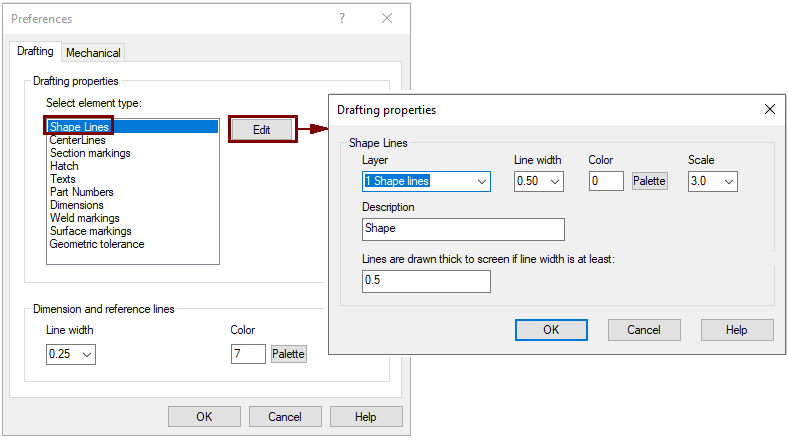Screen dimensions: 788x440
Task: Cancel the Preferences dialog
Action: [285, 417]
